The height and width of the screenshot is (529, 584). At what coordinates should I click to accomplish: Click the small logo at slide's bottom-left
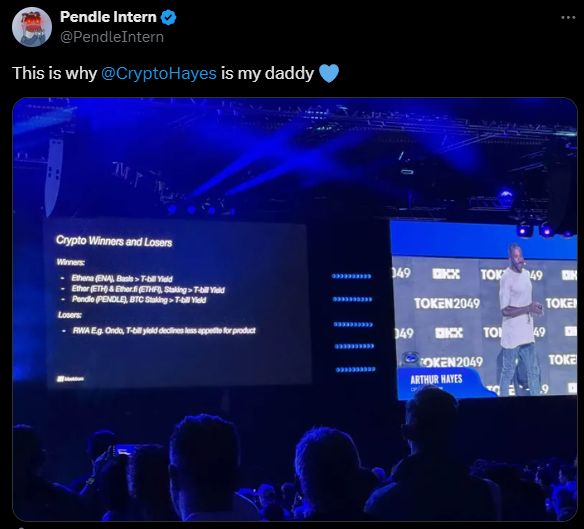coord(70,379)
